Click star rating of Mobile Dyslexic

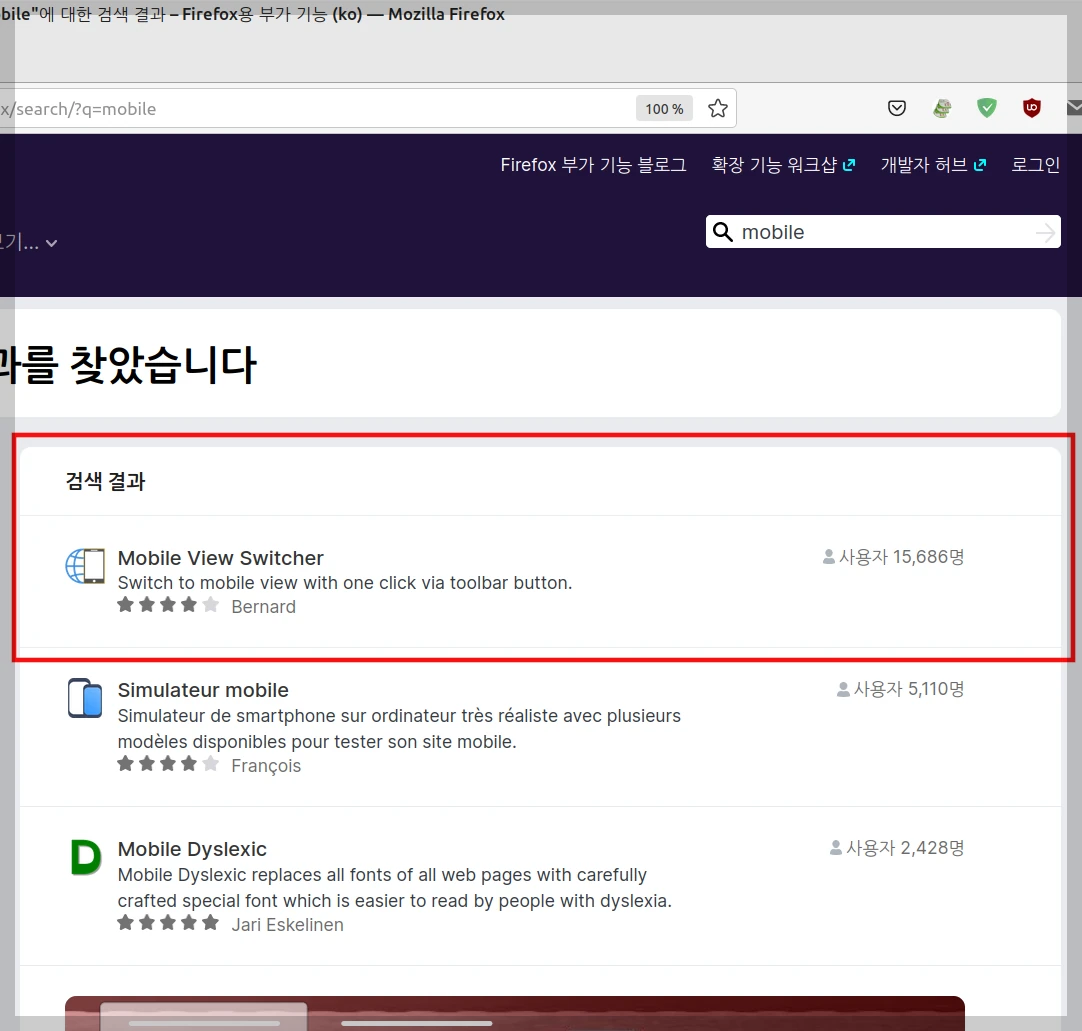click(168, 923)
